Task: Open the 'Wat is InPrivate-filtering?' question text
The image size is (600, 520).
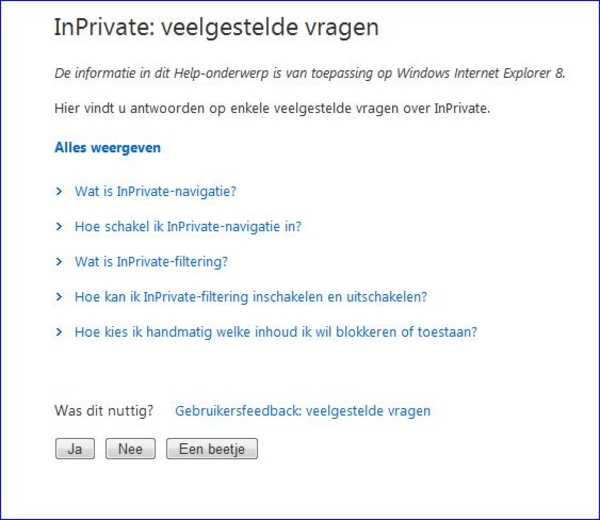Action: tap(151, 262)
